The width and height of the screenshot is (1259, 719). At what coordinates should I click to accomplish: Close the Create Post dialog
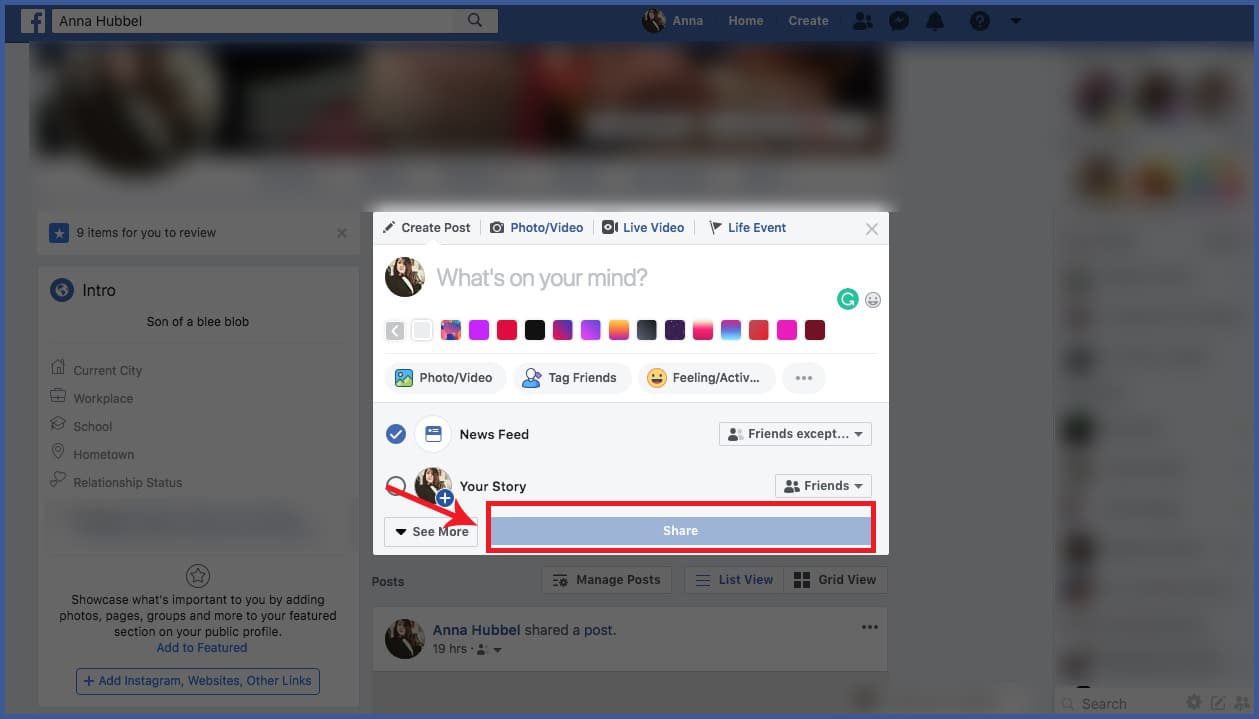872,229
